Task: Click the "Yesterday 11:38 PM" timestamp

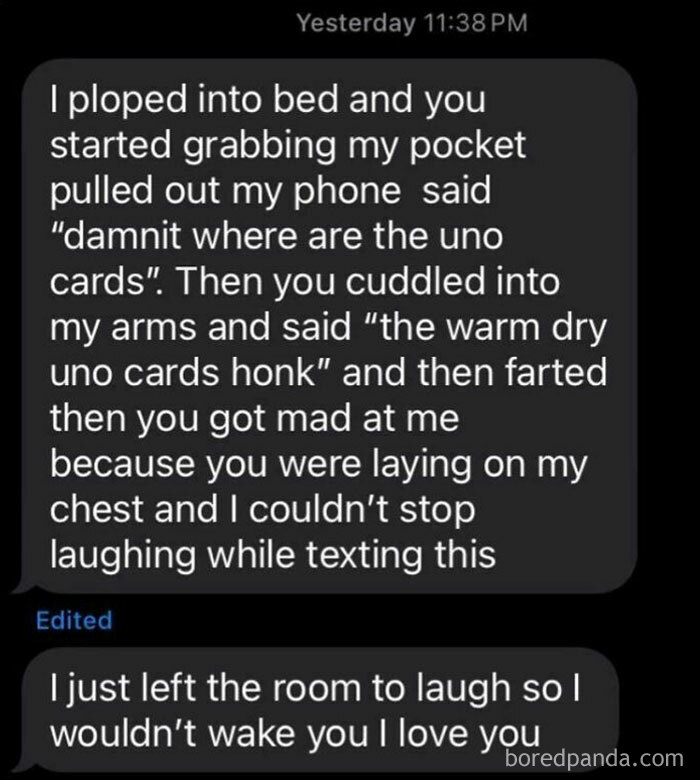Action: point(412,23)
